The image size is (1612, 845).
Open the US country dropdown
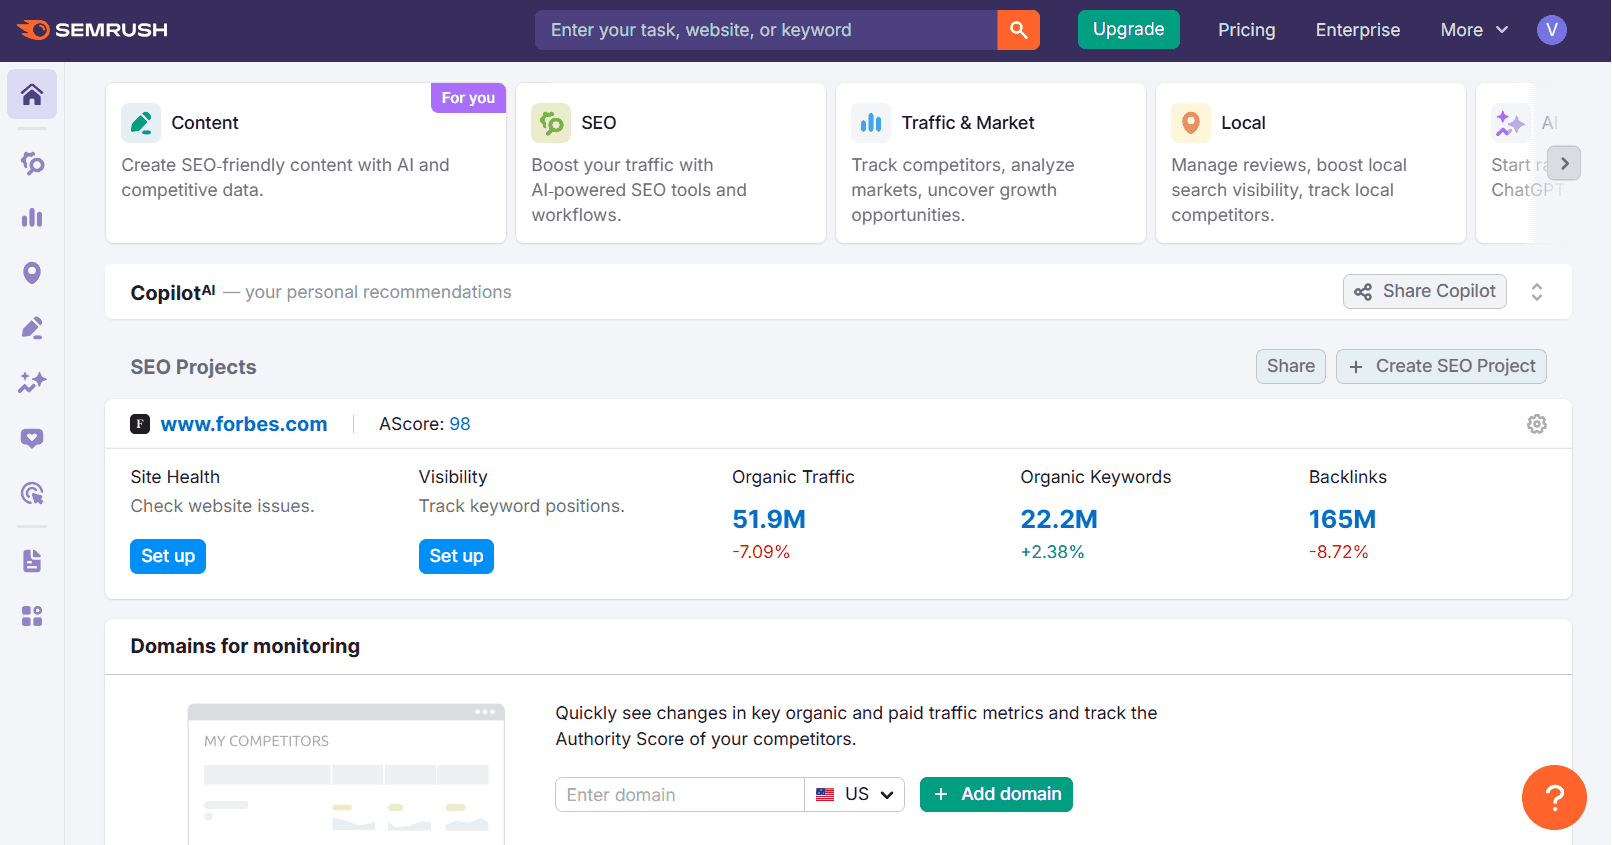click(x=855, y=795)
